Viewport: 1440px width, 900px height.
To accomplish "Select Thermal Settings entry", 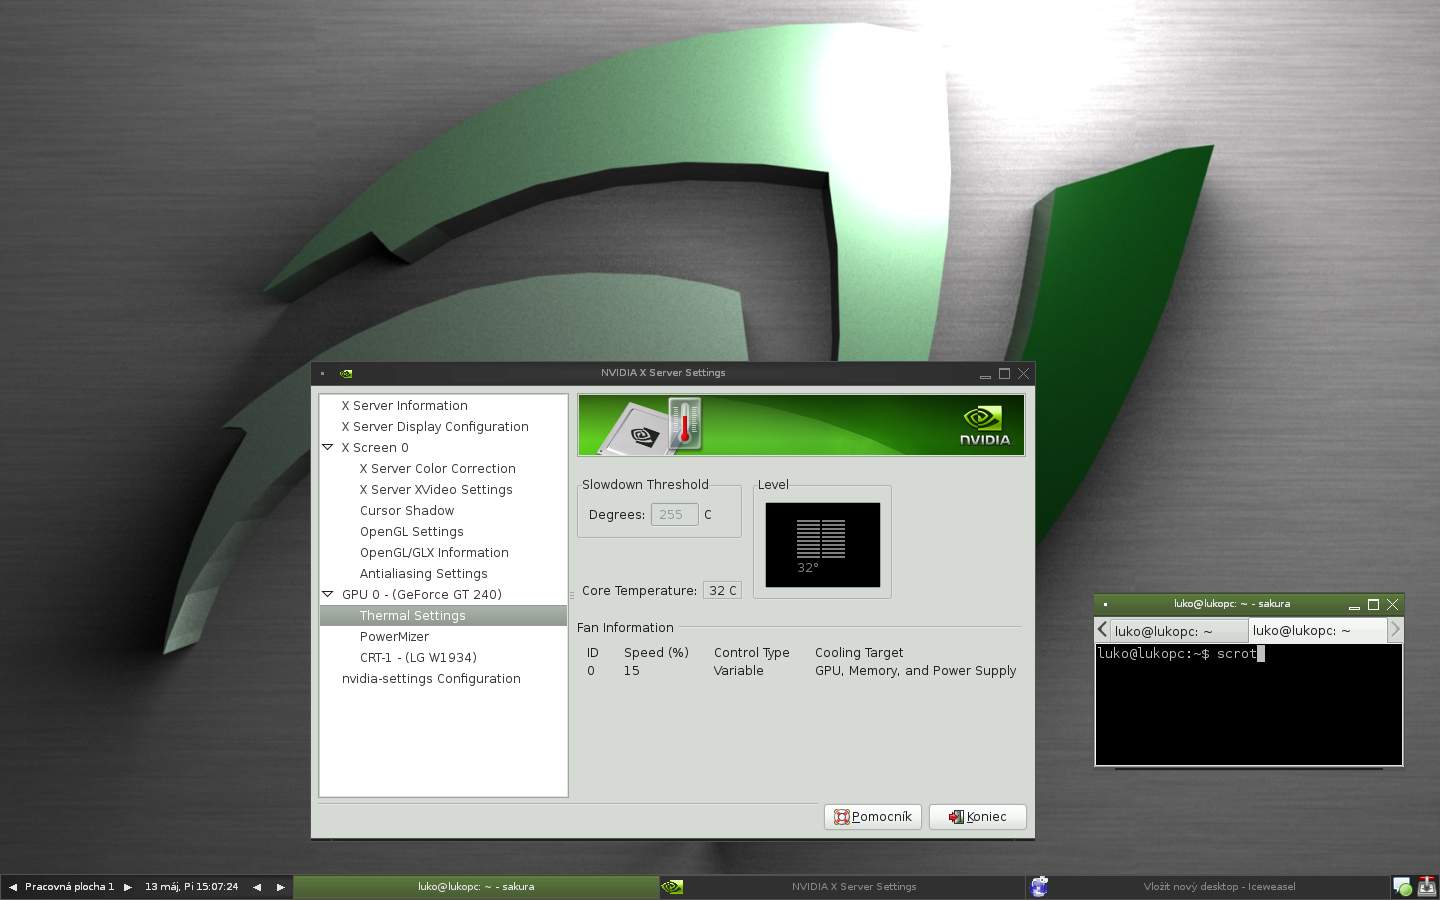I will [443, 615].
